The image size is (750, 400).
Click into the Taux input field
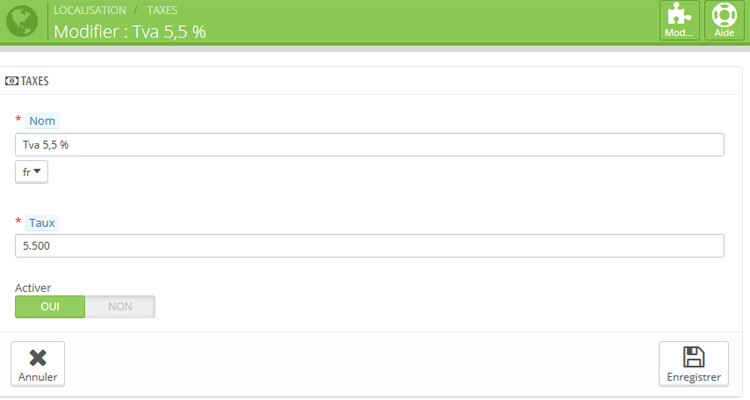pos(369,246)
